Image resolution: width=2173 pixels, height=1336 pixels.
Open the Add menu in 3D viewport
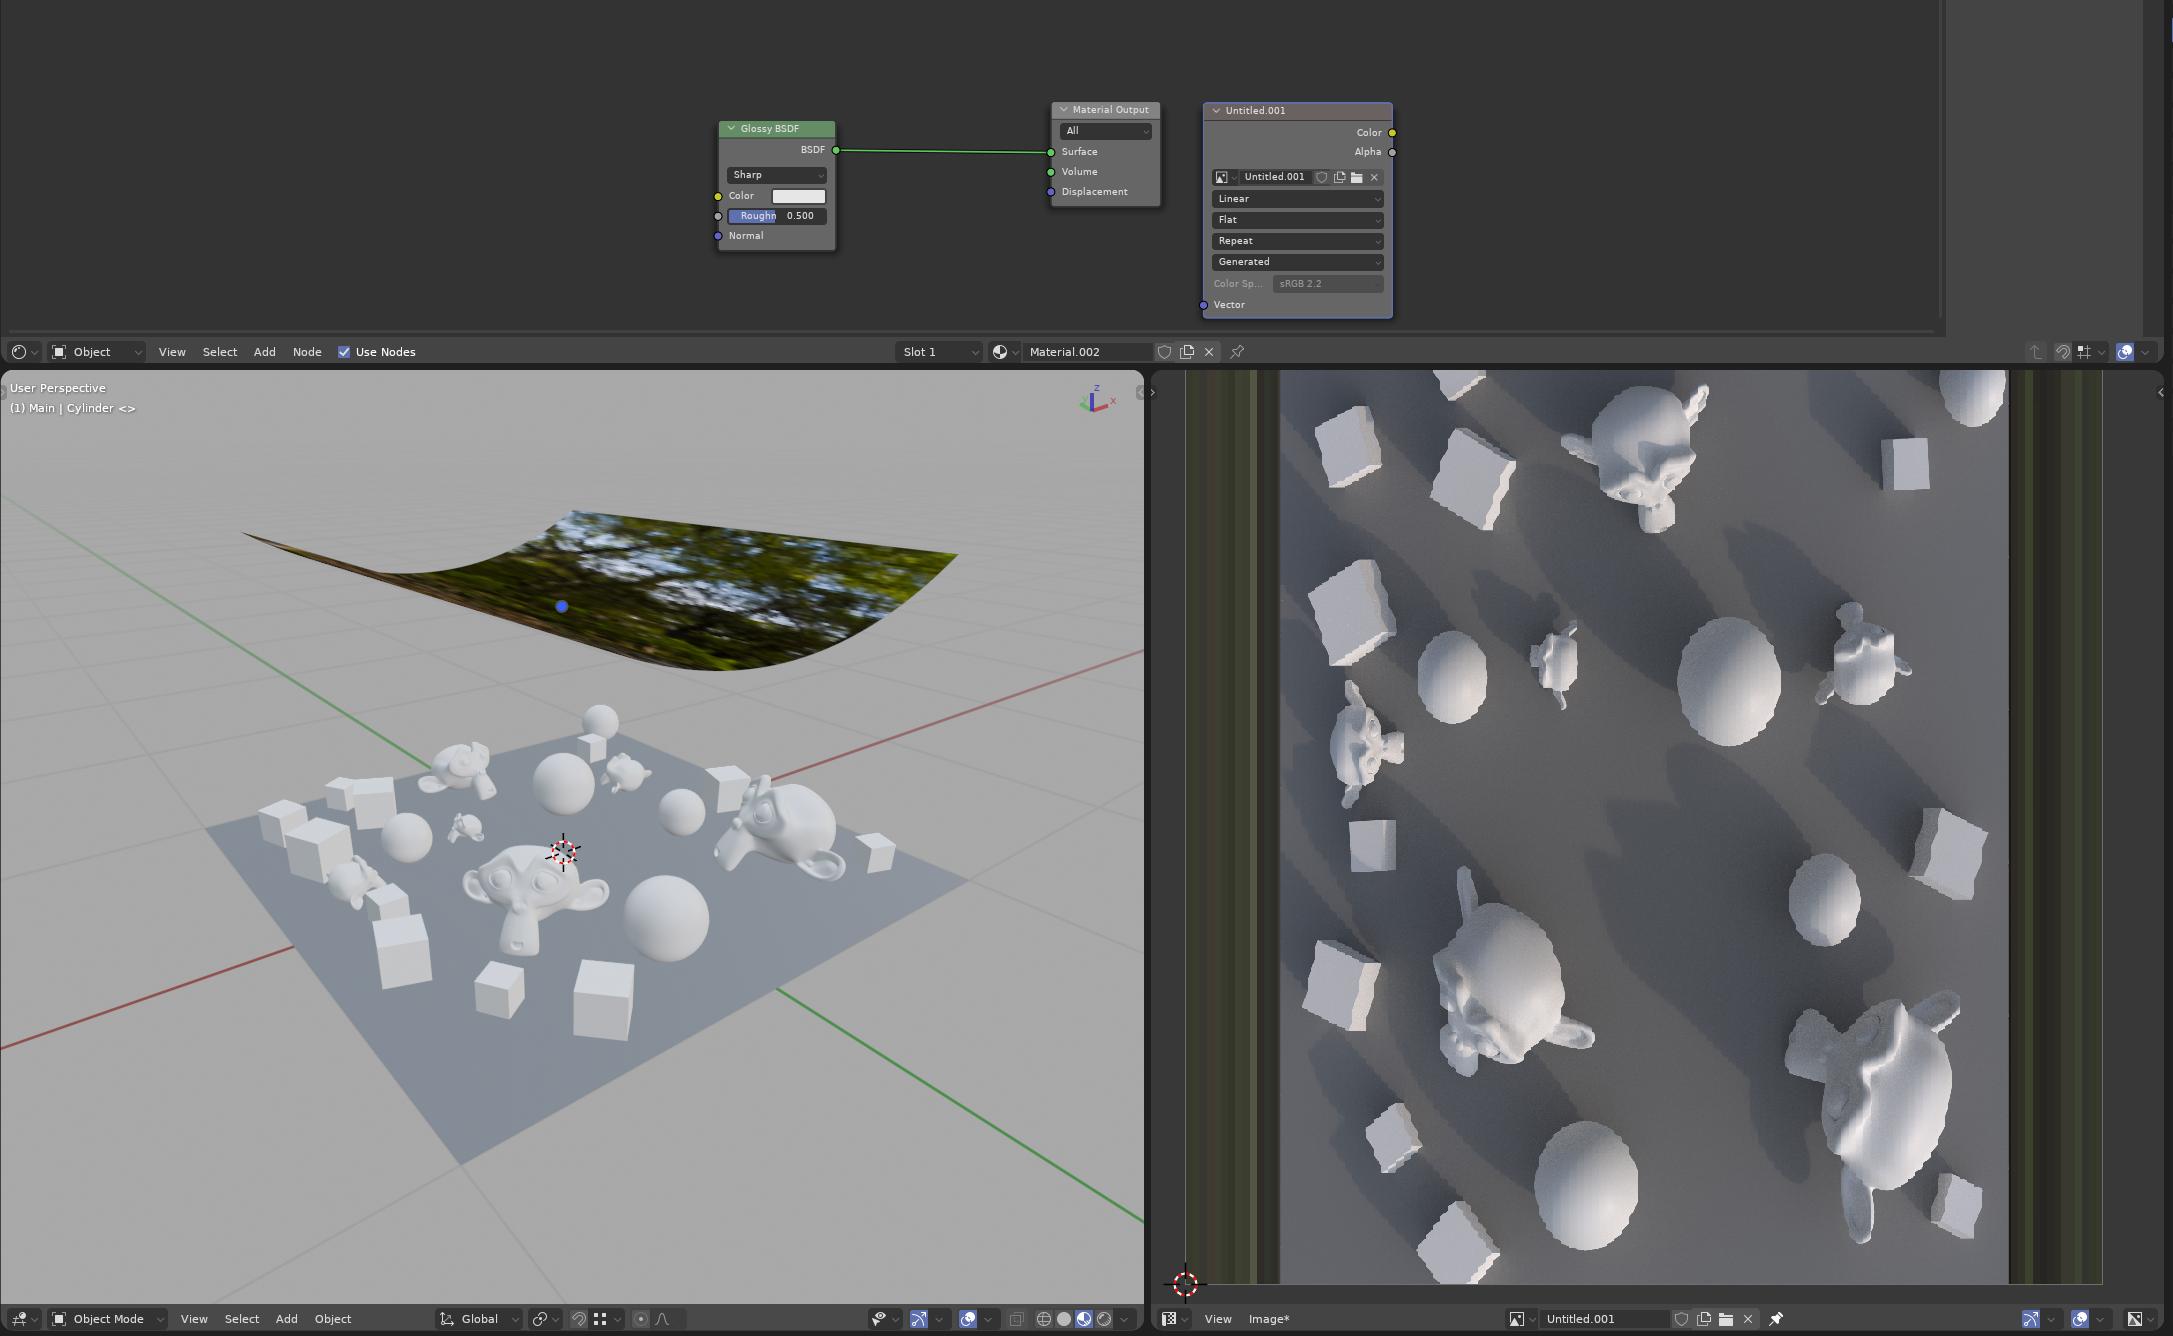286,1319
